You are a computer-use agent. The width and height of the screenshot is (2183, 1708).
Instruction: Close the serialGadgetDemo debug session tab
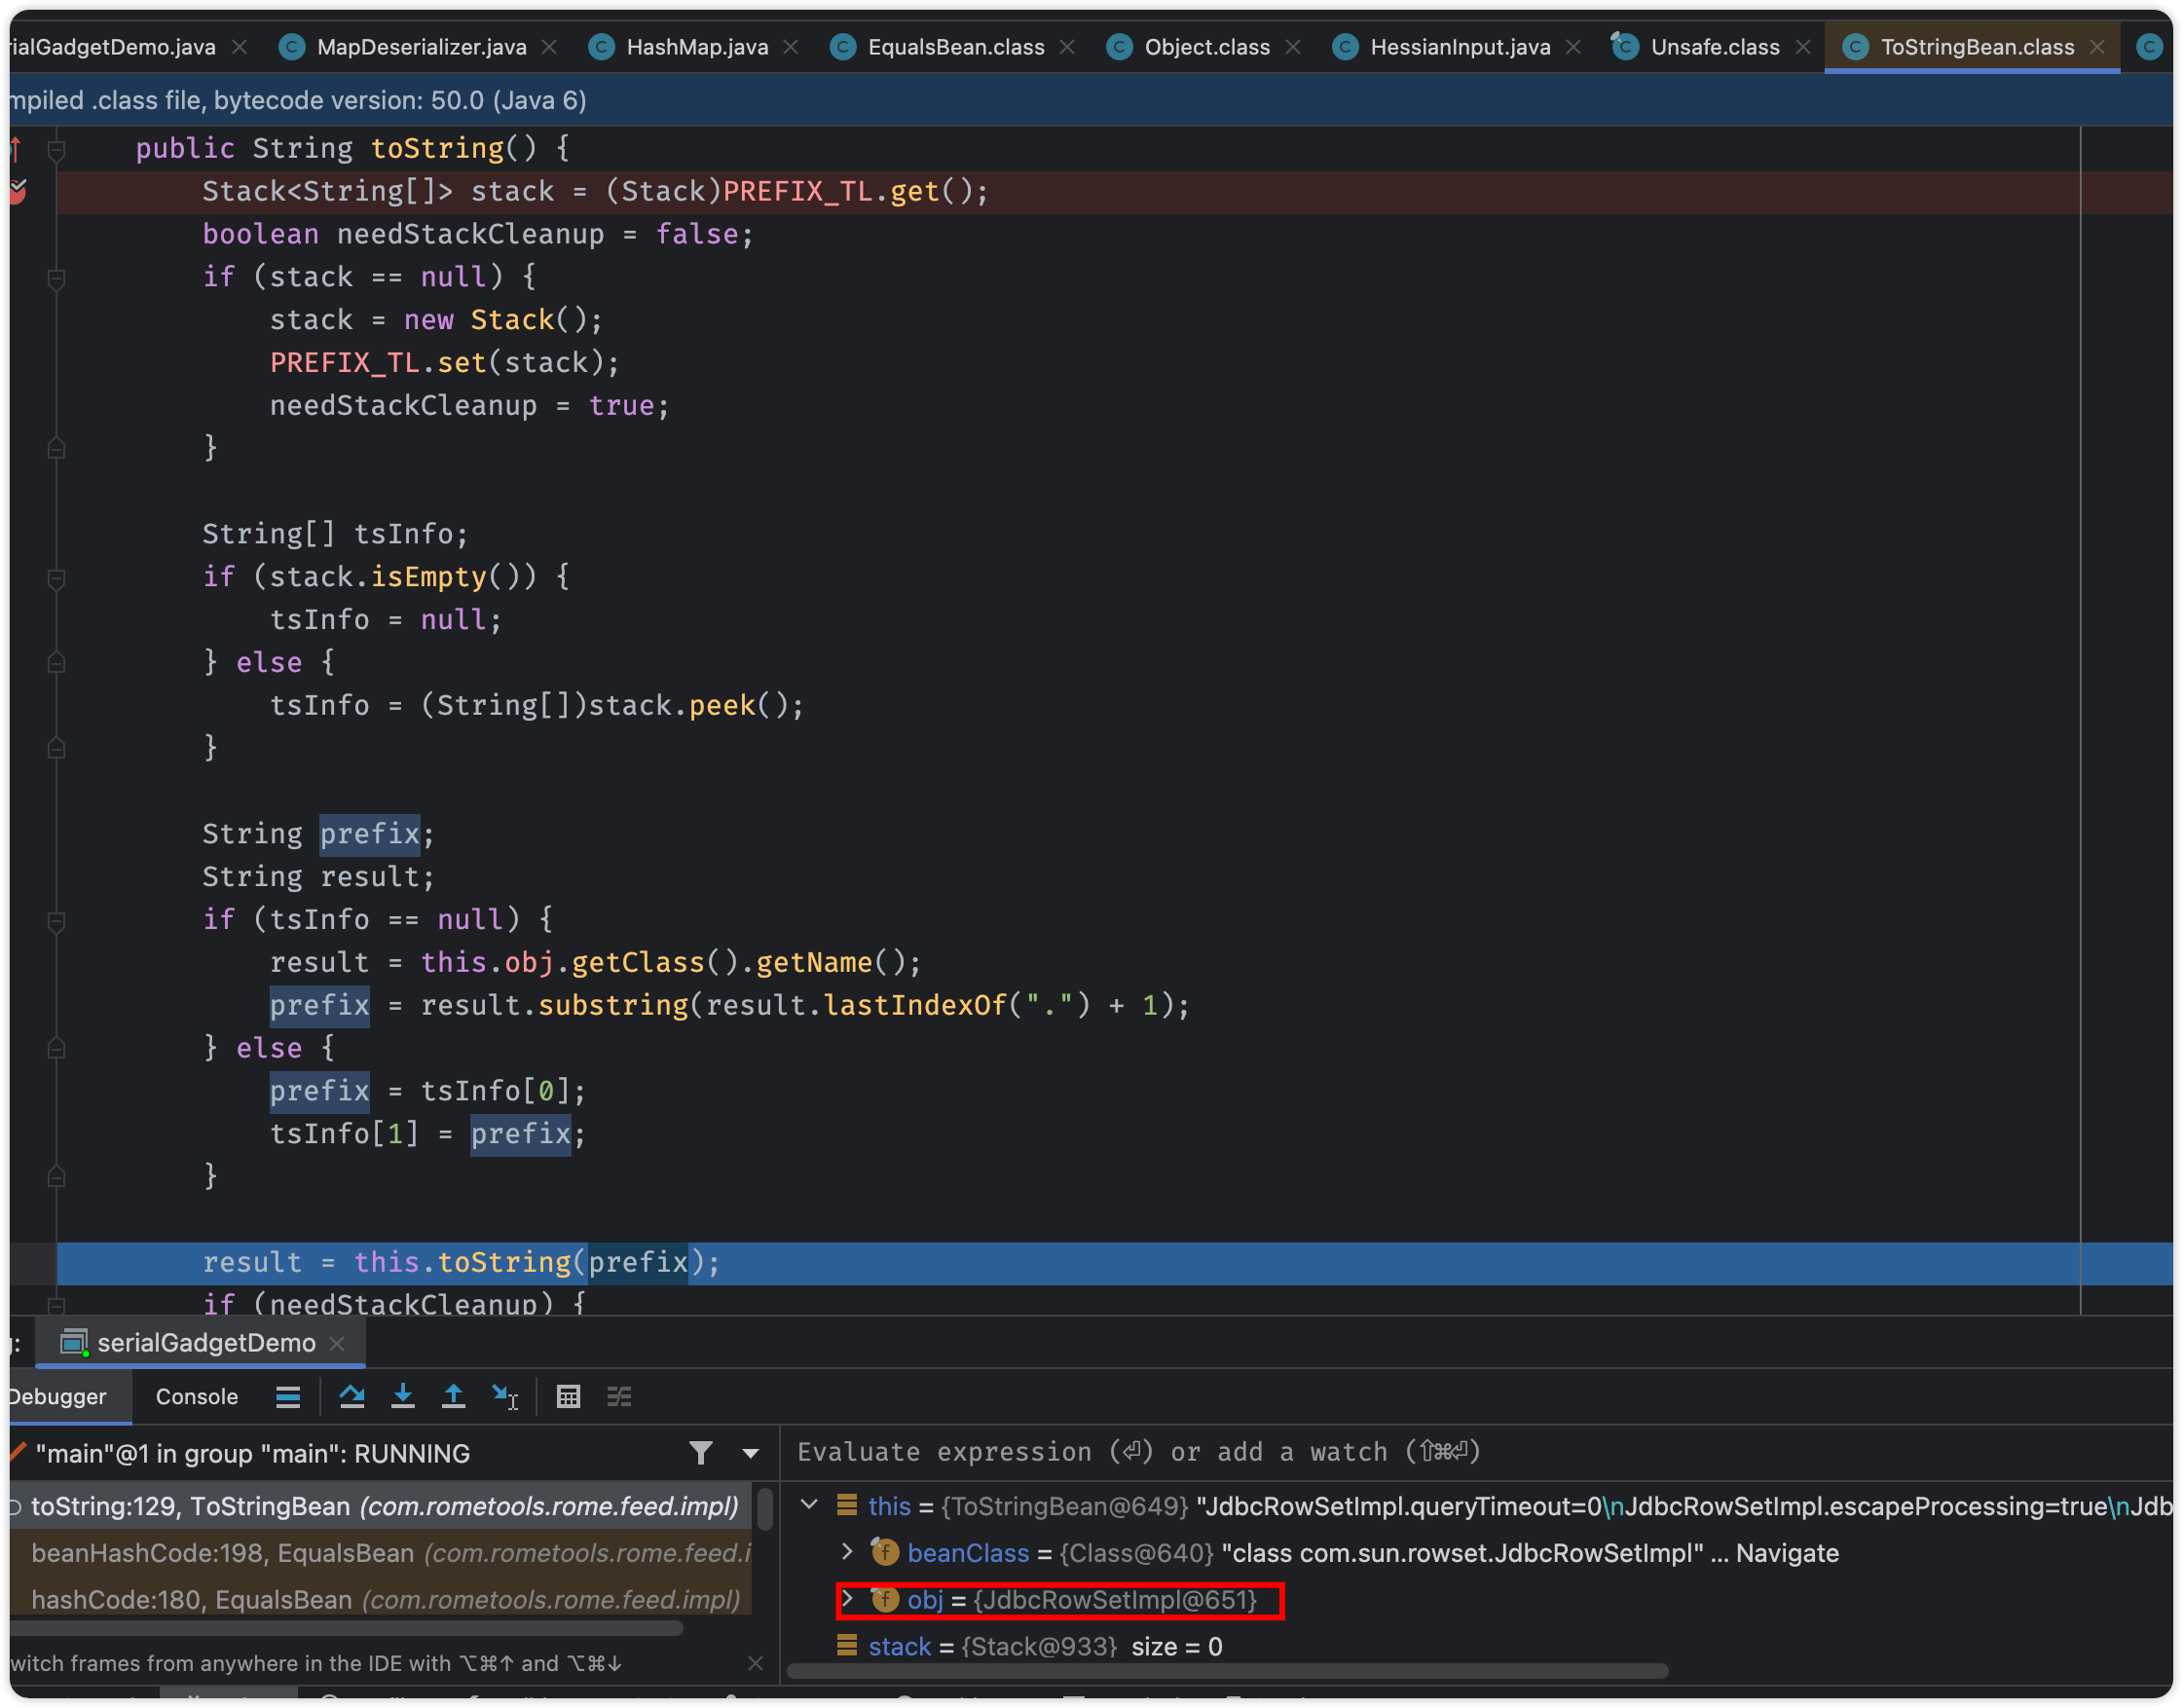[337, 1344]
